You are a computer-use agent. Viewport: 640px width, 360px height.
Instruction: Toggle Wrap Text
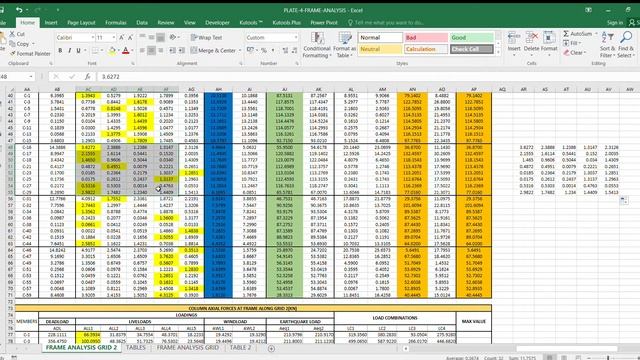point(207,38)
